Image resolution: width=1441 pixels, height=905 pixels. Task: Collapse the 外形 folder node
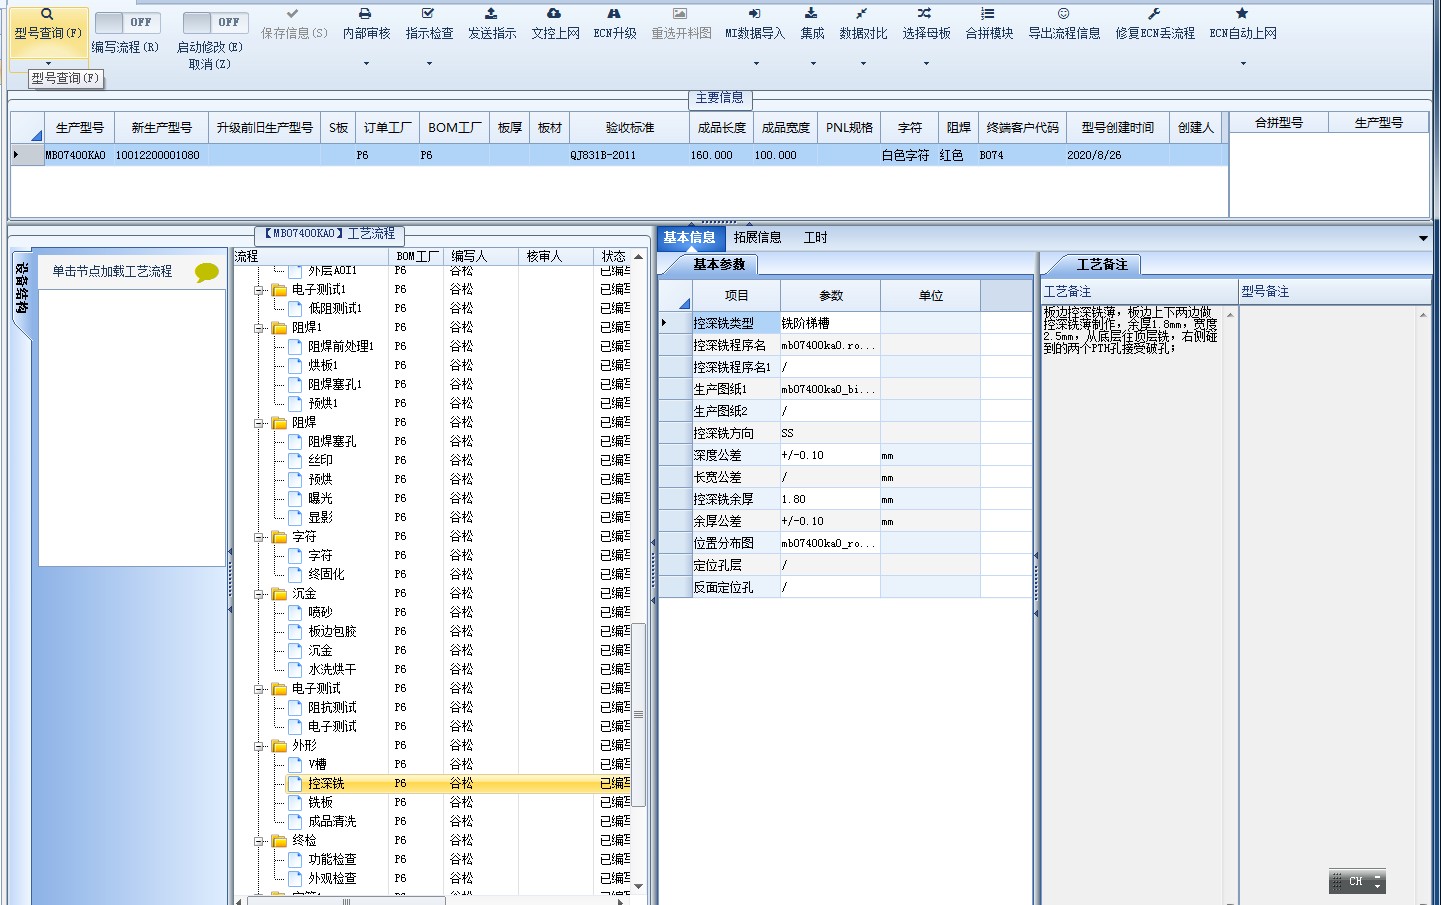coord(260,746)
